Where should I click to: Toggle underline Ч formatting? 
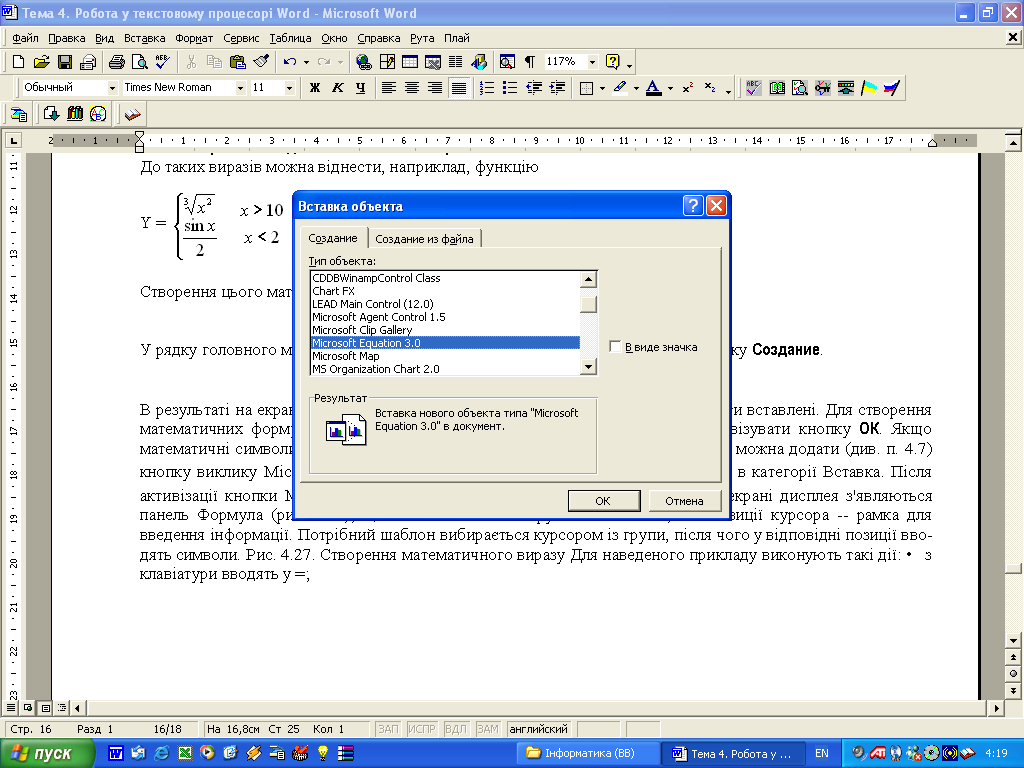coord(360,88)
